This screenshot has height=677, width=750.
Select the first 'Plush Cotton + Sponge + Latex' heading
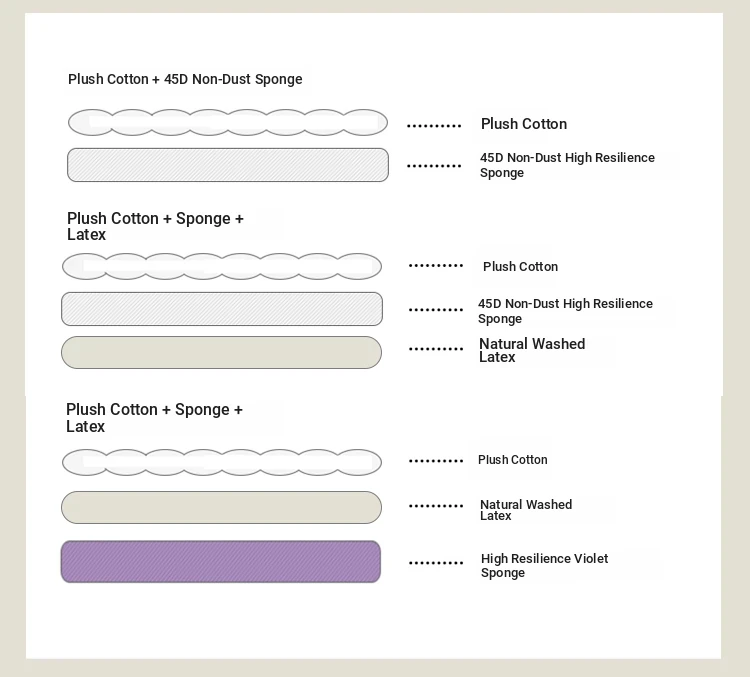pyautogui.click(x=155, y=226)
